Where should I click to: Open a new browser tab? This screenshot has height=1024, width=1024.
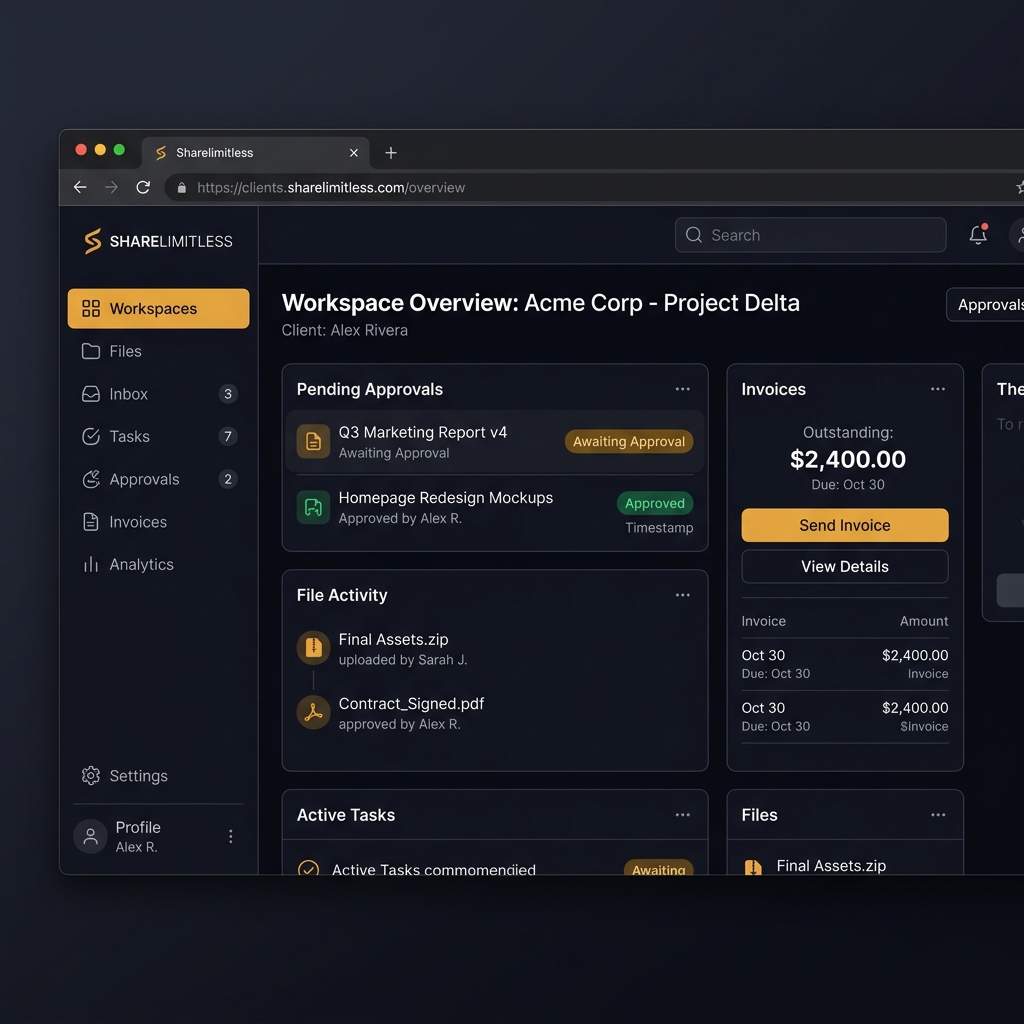point(391,153)
